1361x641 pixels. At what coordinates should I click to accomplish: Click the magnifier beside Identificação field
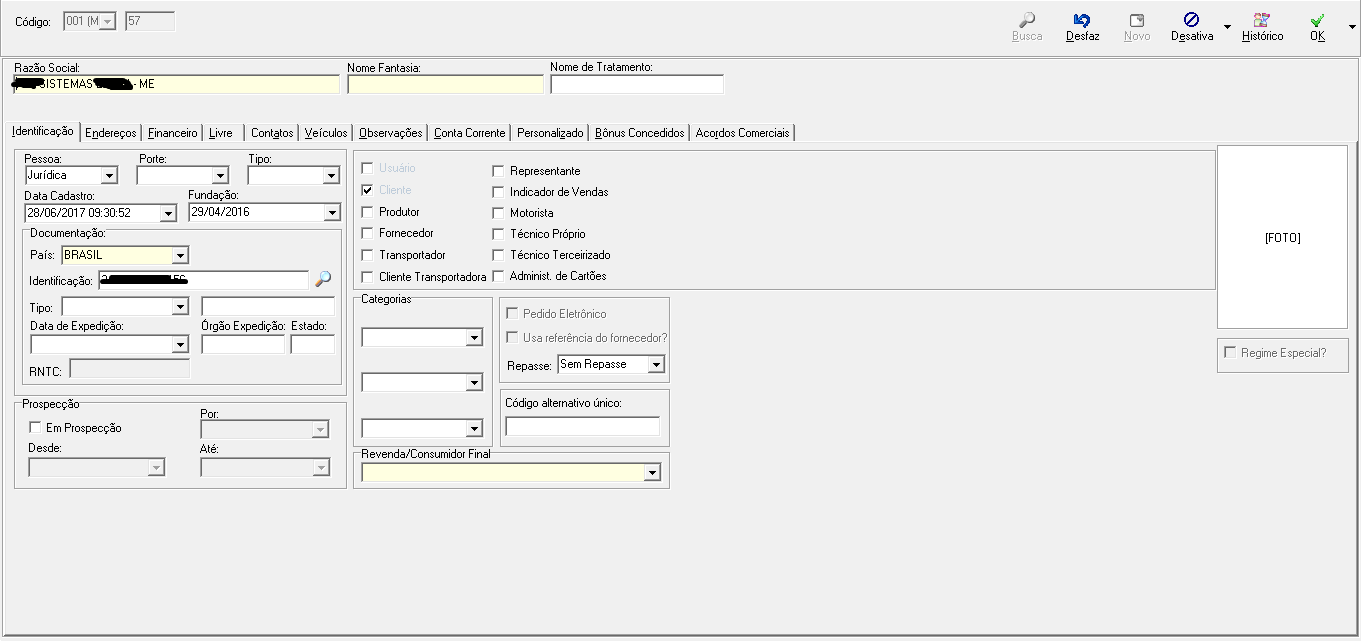tap(322, 280)
